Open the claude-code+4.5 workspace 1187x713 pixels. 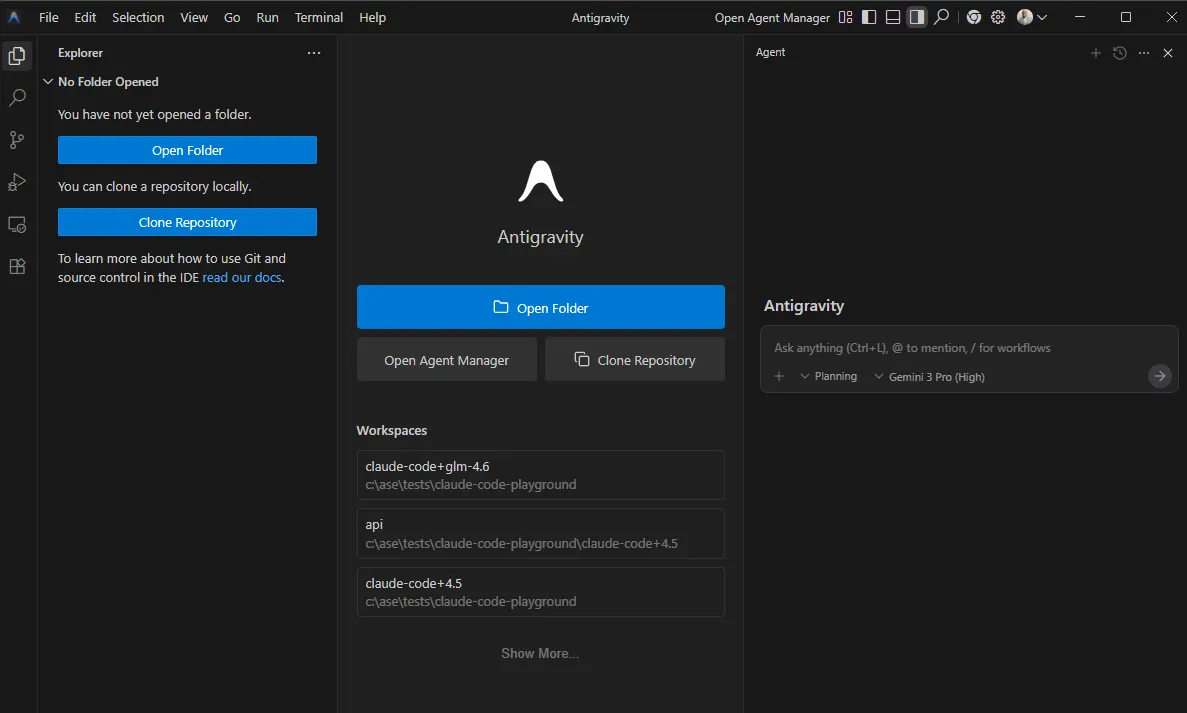tap(541, 592)
